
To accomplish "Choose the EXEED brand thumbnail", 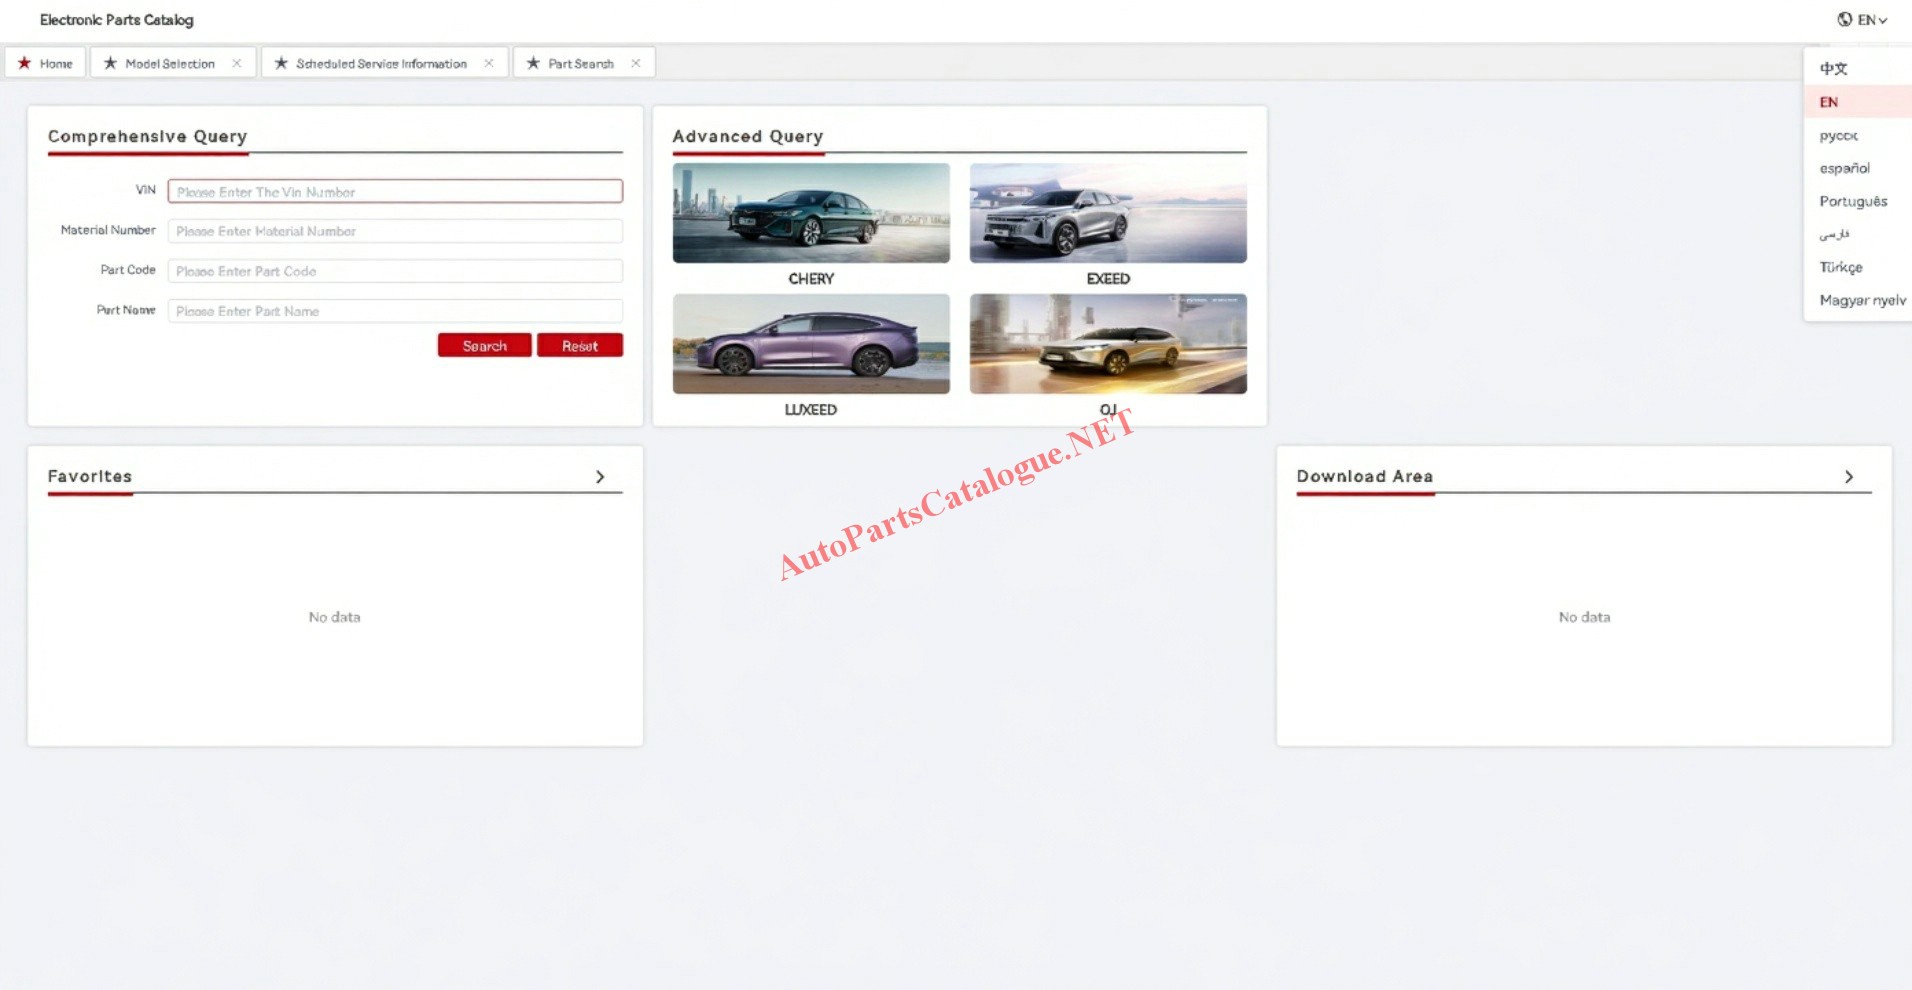I will pyautogui.click(x=1108, y=213).
